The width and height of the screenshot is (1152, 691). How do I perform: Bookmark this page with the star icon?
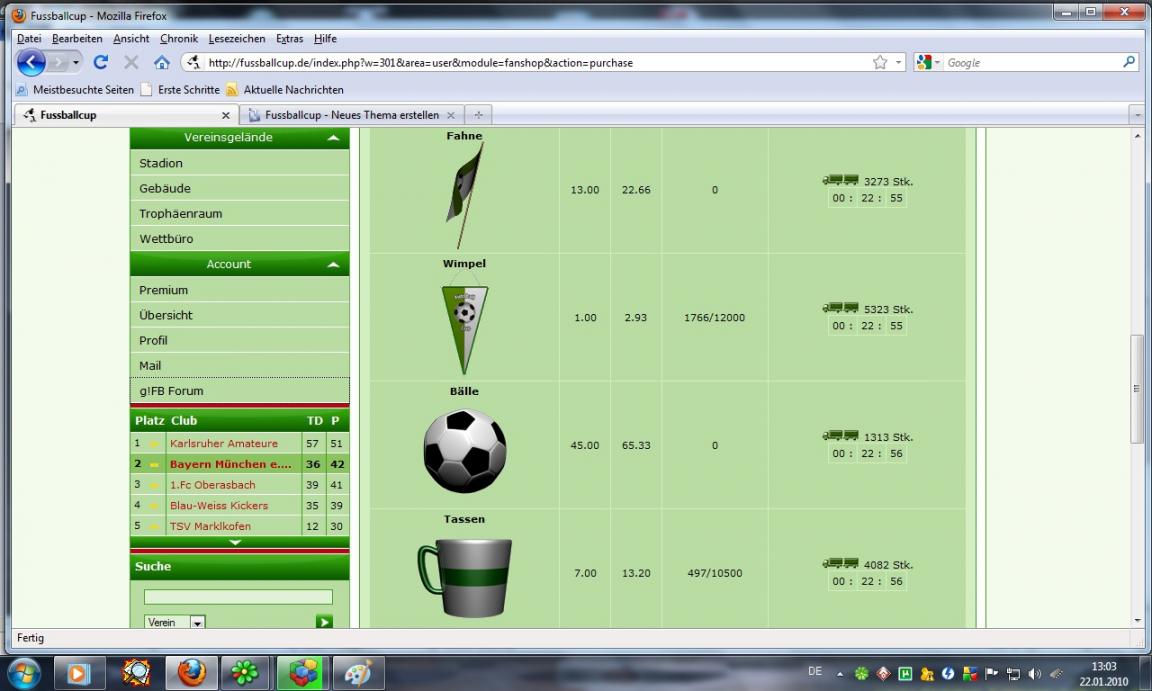pos(879,62)
